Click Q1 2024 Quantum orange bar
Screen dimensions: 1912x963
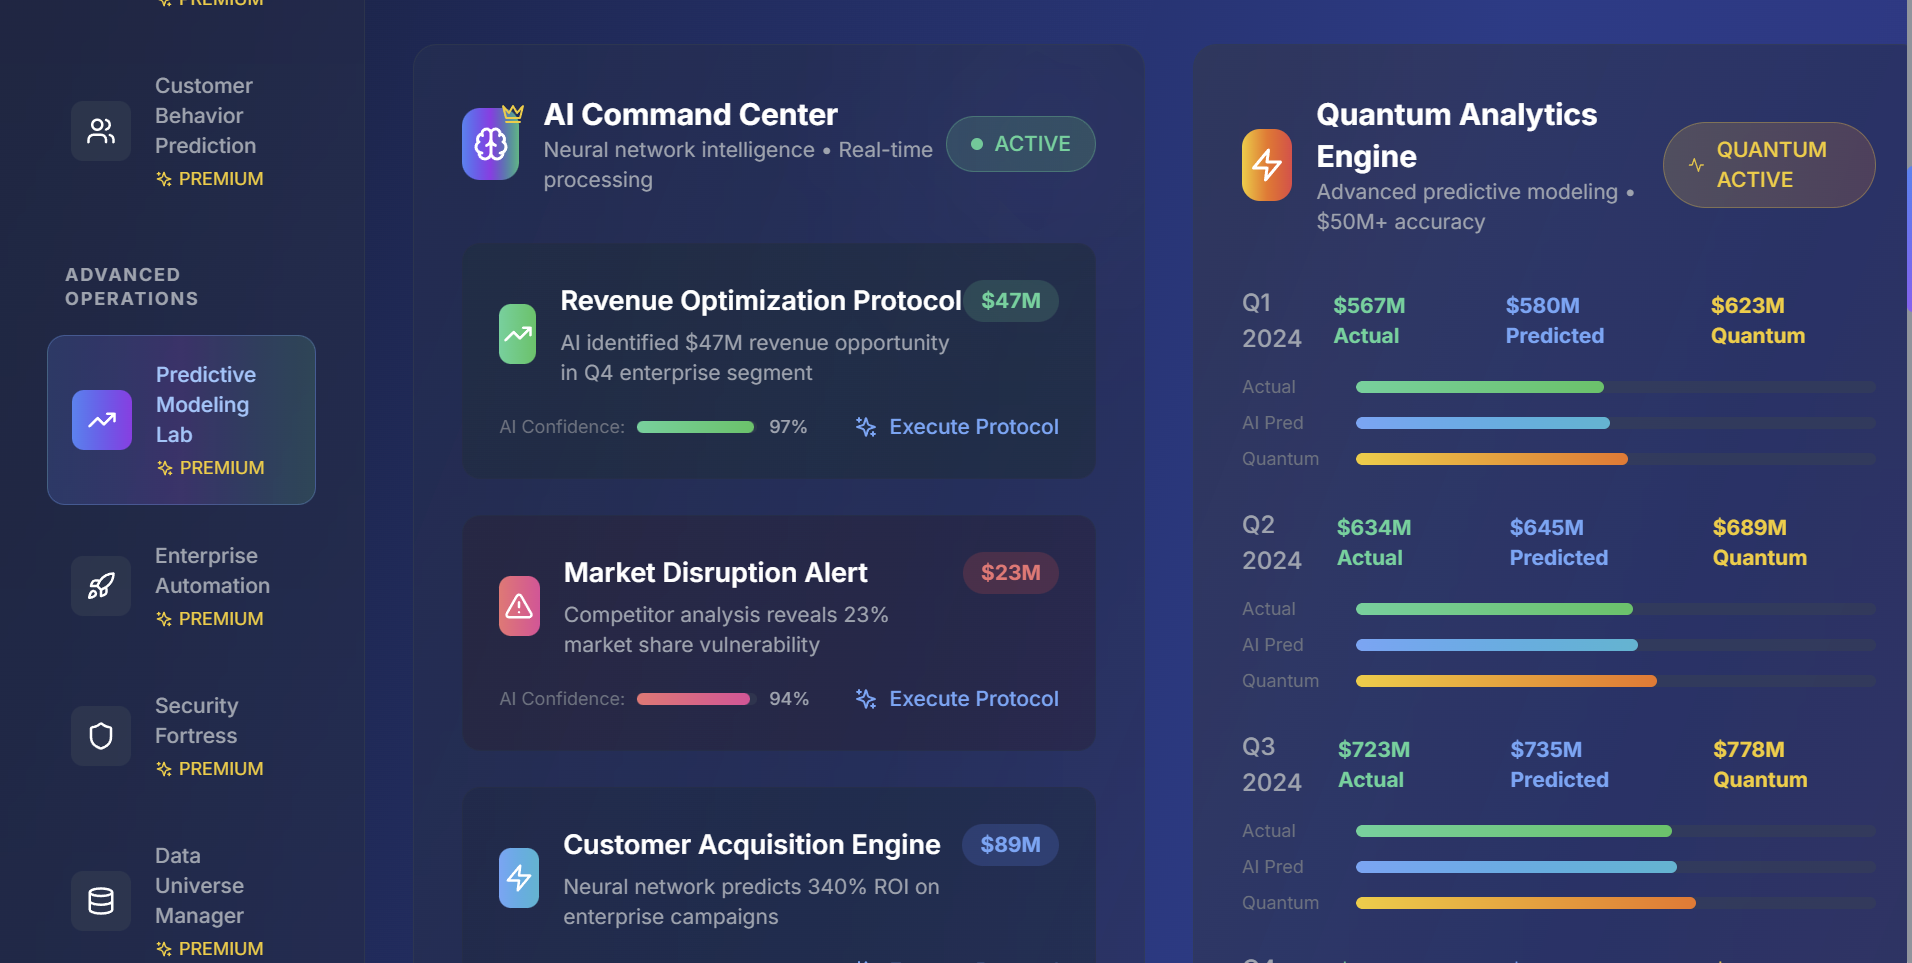(x=1491, y=459)
